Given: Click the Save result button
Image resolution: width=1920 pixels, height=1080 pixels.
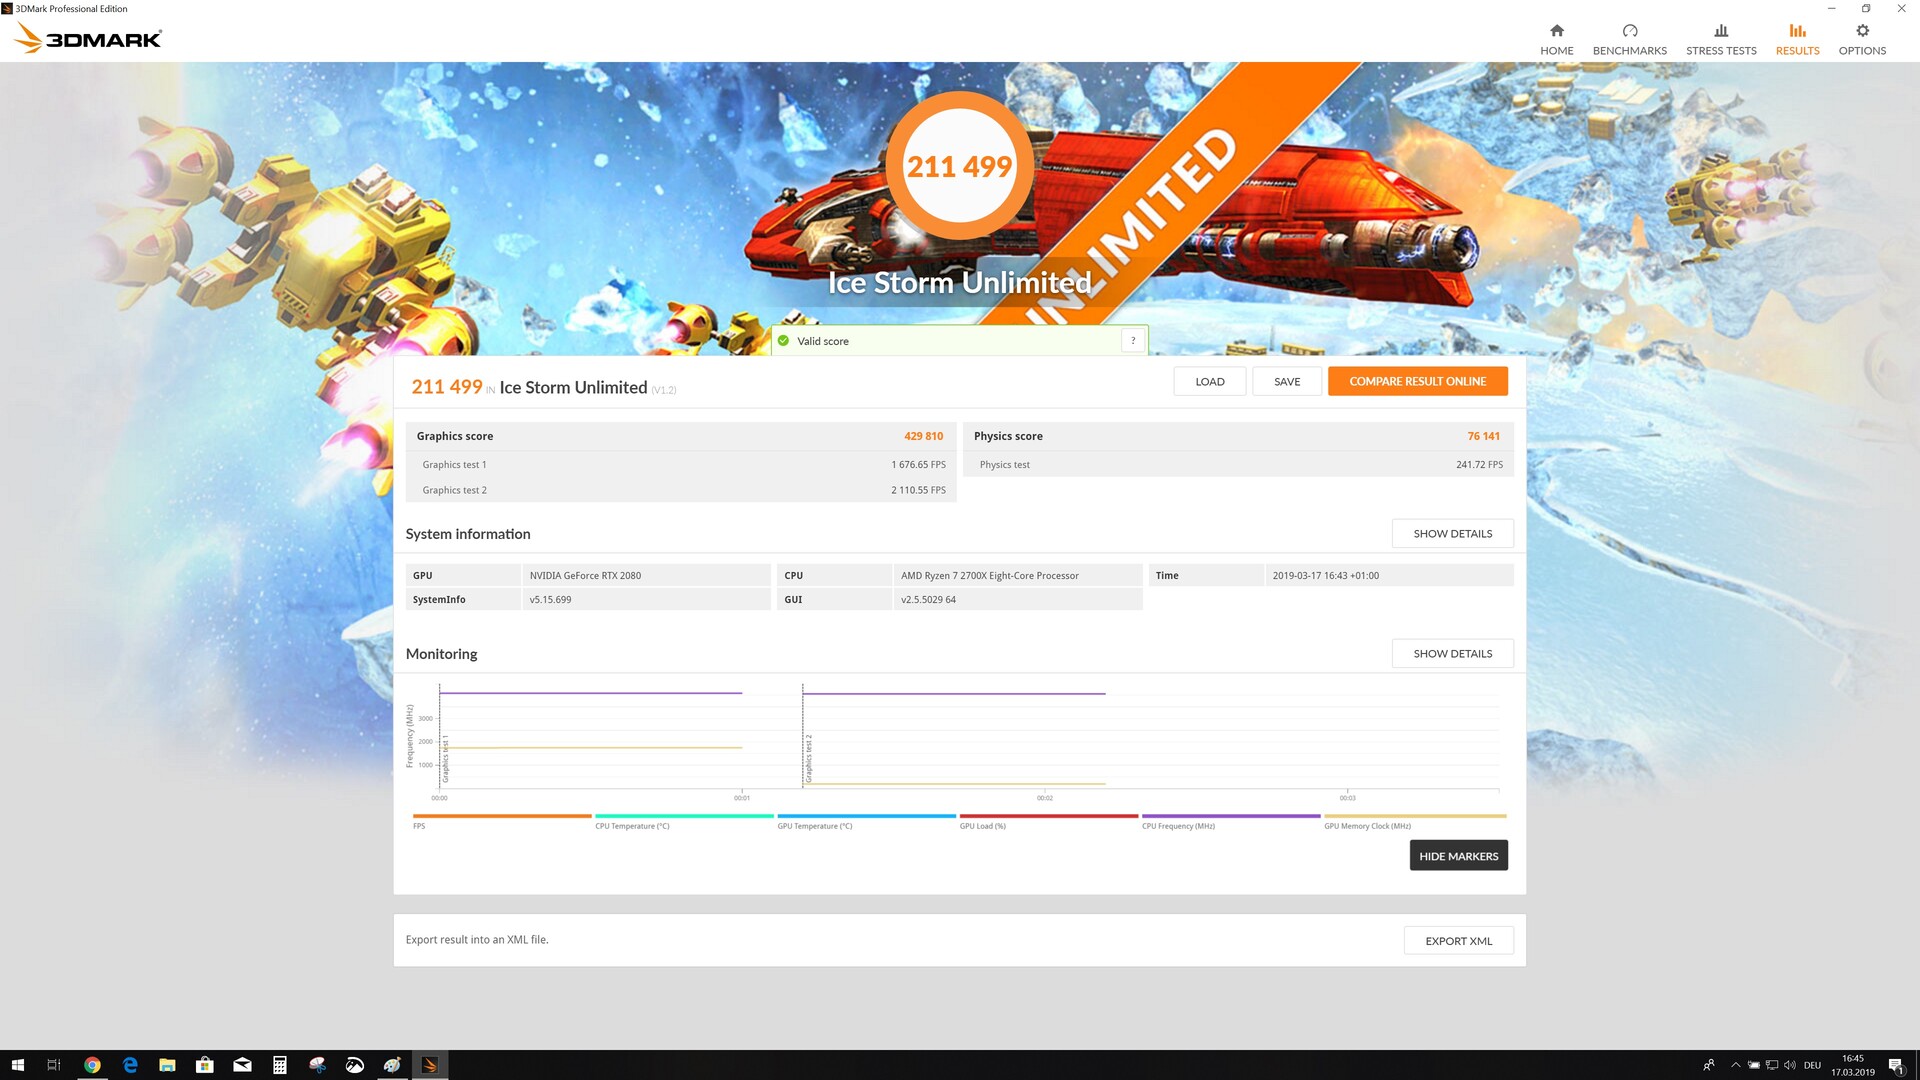Looking at the screenshot, I should click(1287, 381).
